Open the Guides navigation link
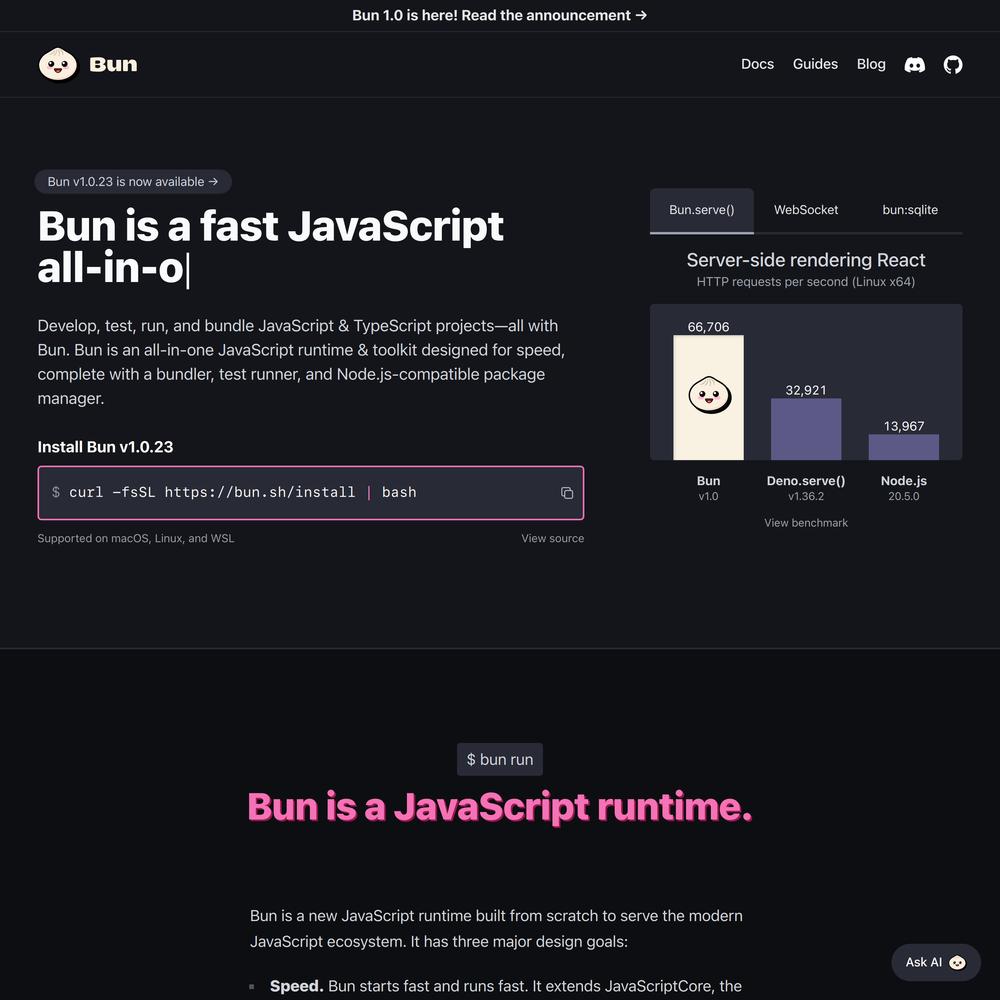This screenshot has width=1000, height=1000. point(815,64)
